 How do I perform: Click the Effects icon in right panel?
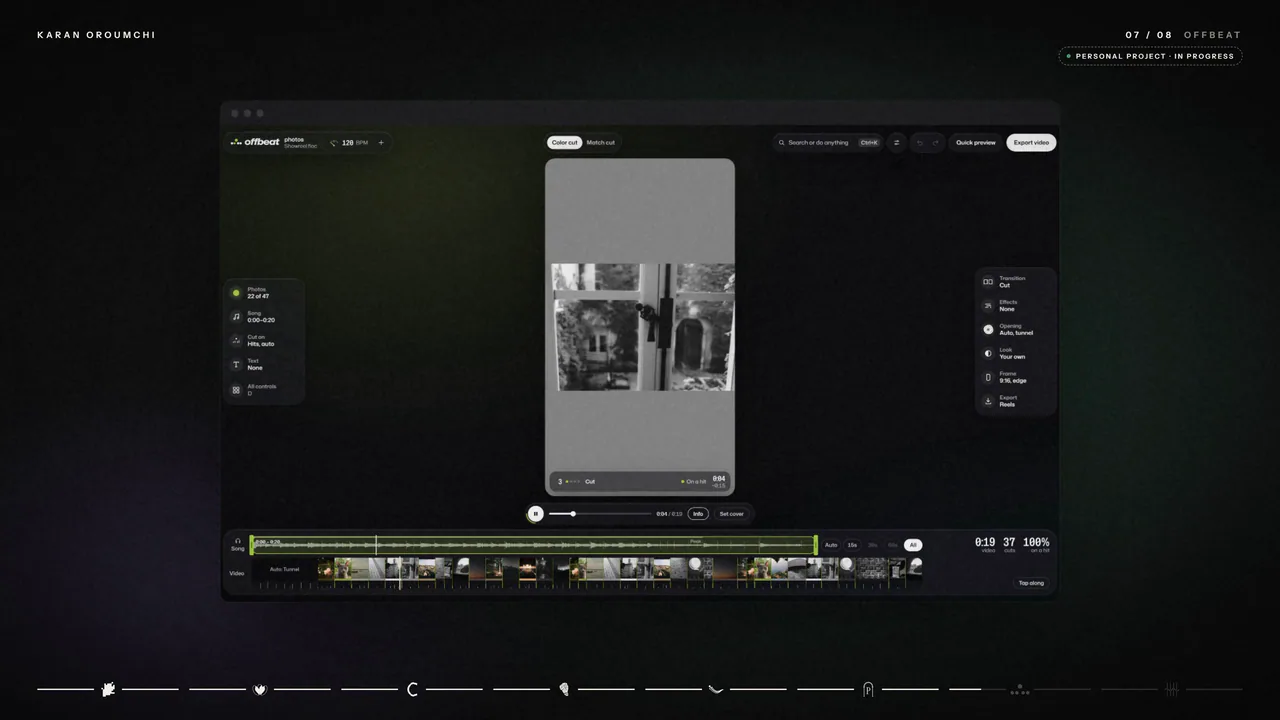tap(988, 306)
